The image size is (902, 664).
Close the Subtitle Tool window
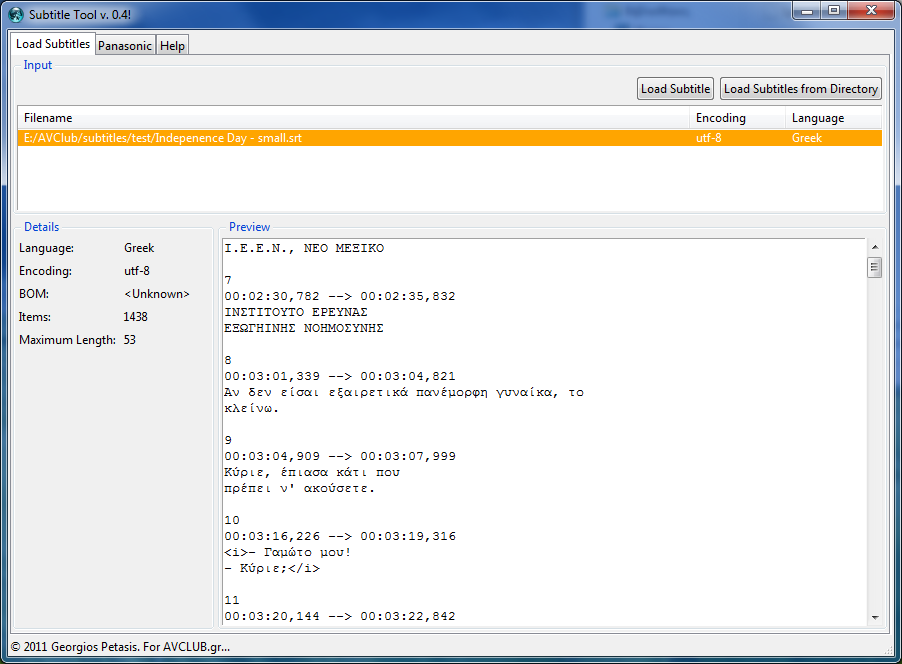tap(871, 11)
